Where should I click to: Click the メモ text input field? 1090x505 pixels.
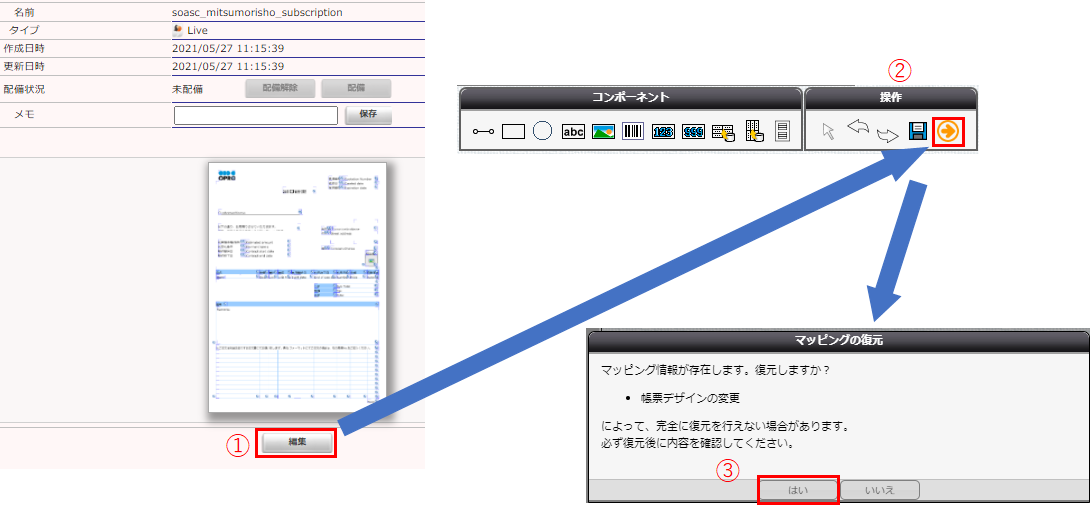(256, 115)
